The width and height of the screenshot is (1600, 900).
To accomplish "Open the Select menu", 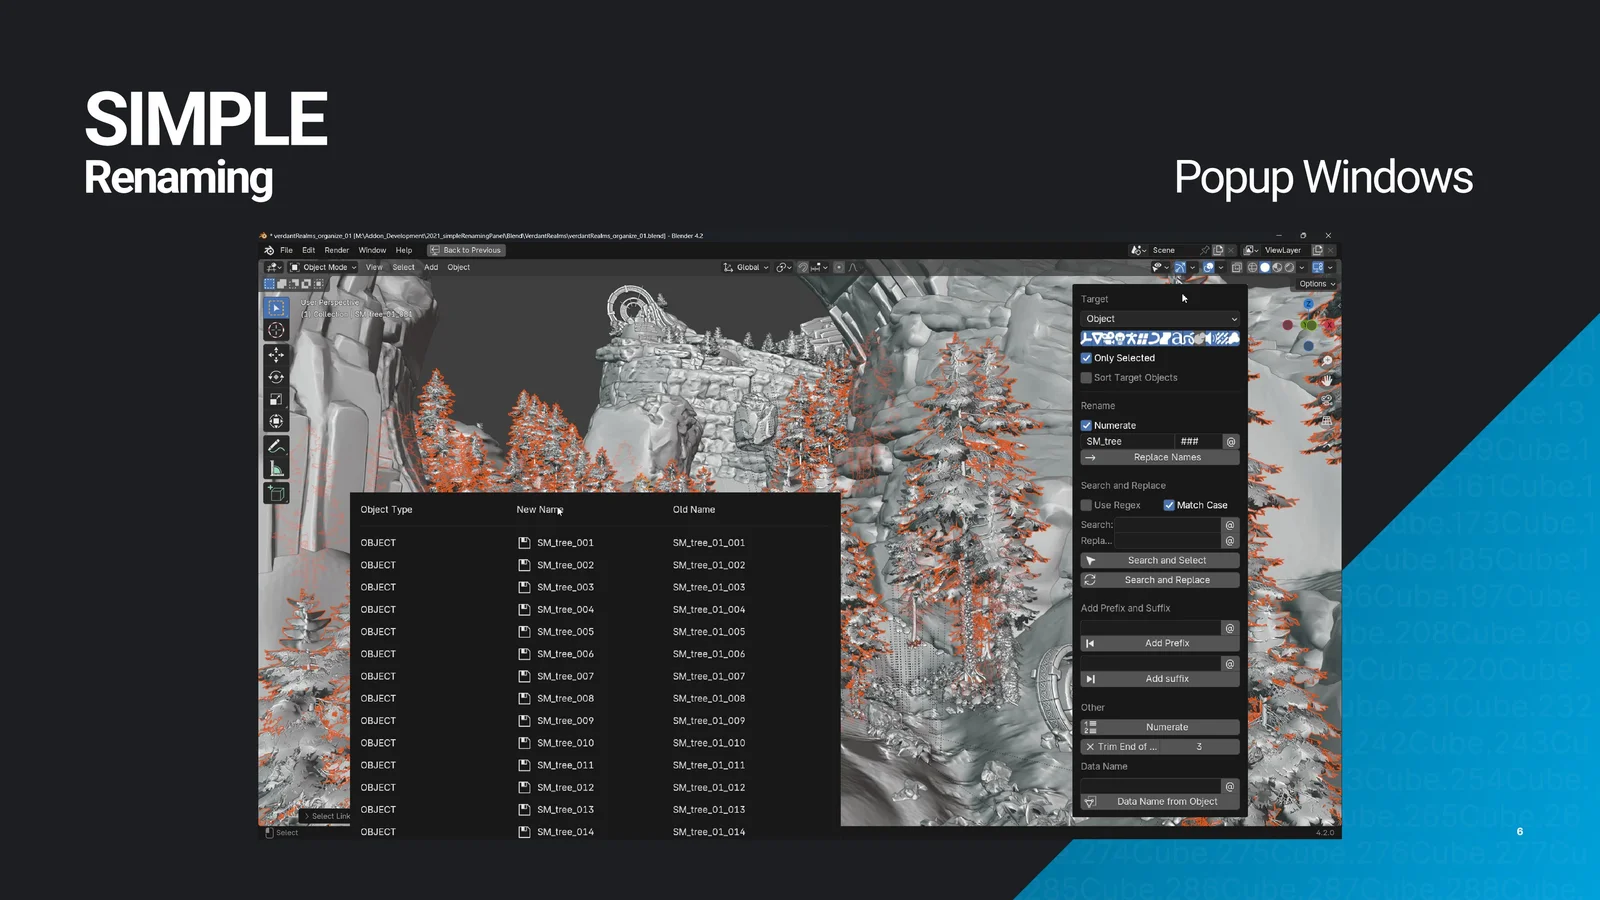I will (x=403, y=267).
